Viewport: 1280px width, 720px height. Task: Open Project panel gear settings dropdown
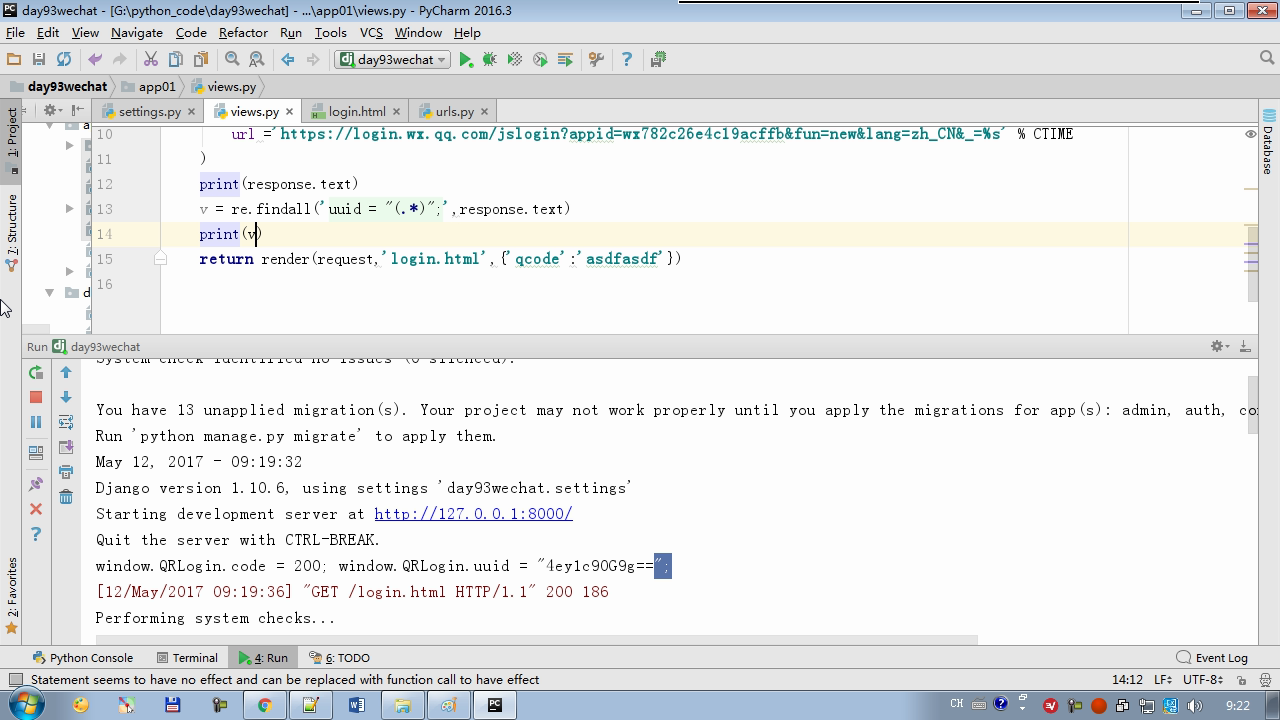tap(51, 111)
